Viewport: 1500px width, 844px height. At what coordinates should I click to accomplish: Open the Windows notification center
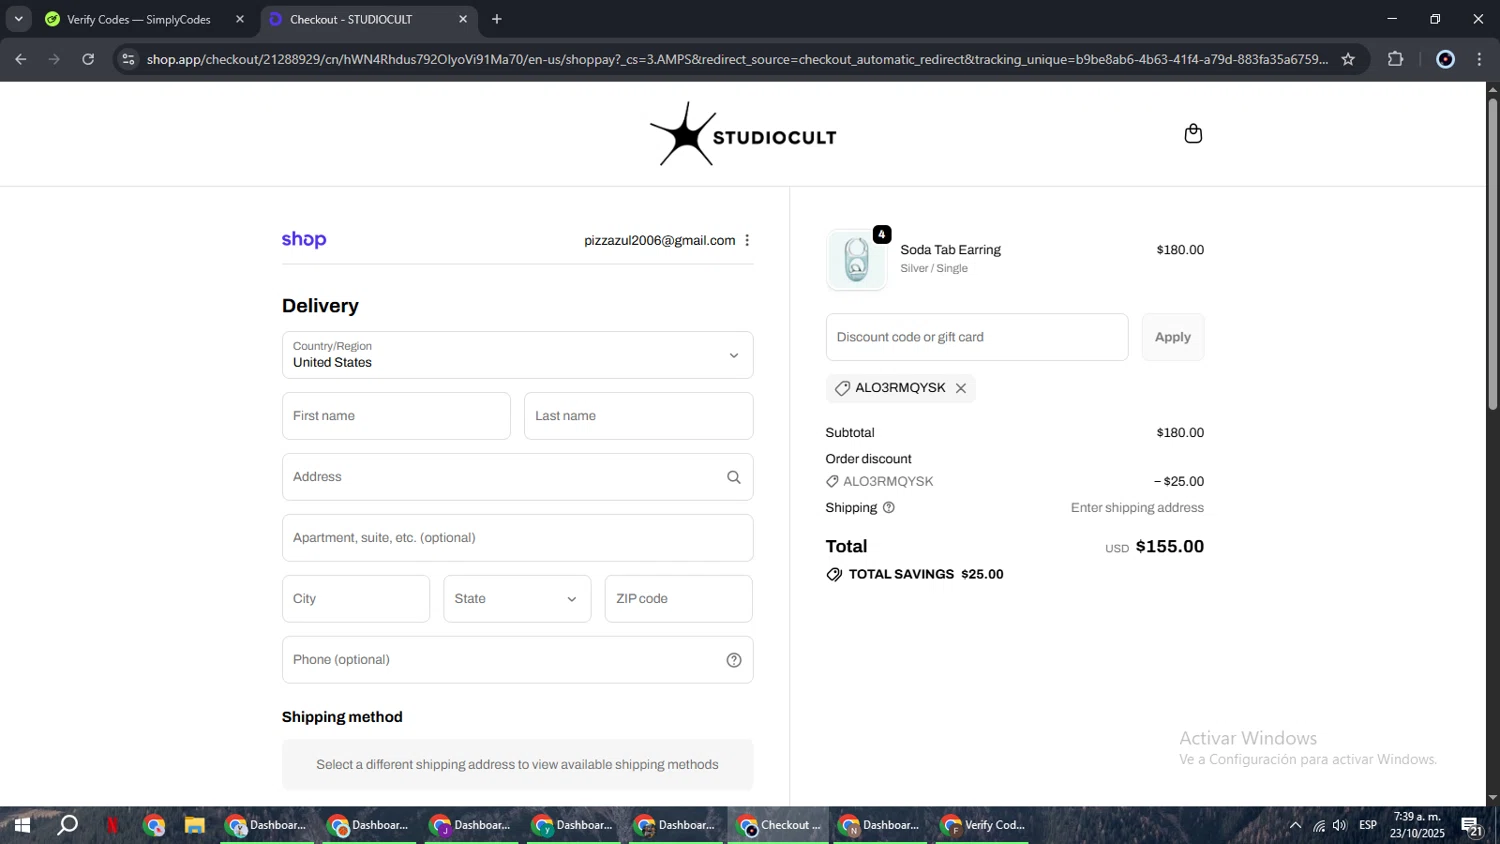(x=1472, y=826)
